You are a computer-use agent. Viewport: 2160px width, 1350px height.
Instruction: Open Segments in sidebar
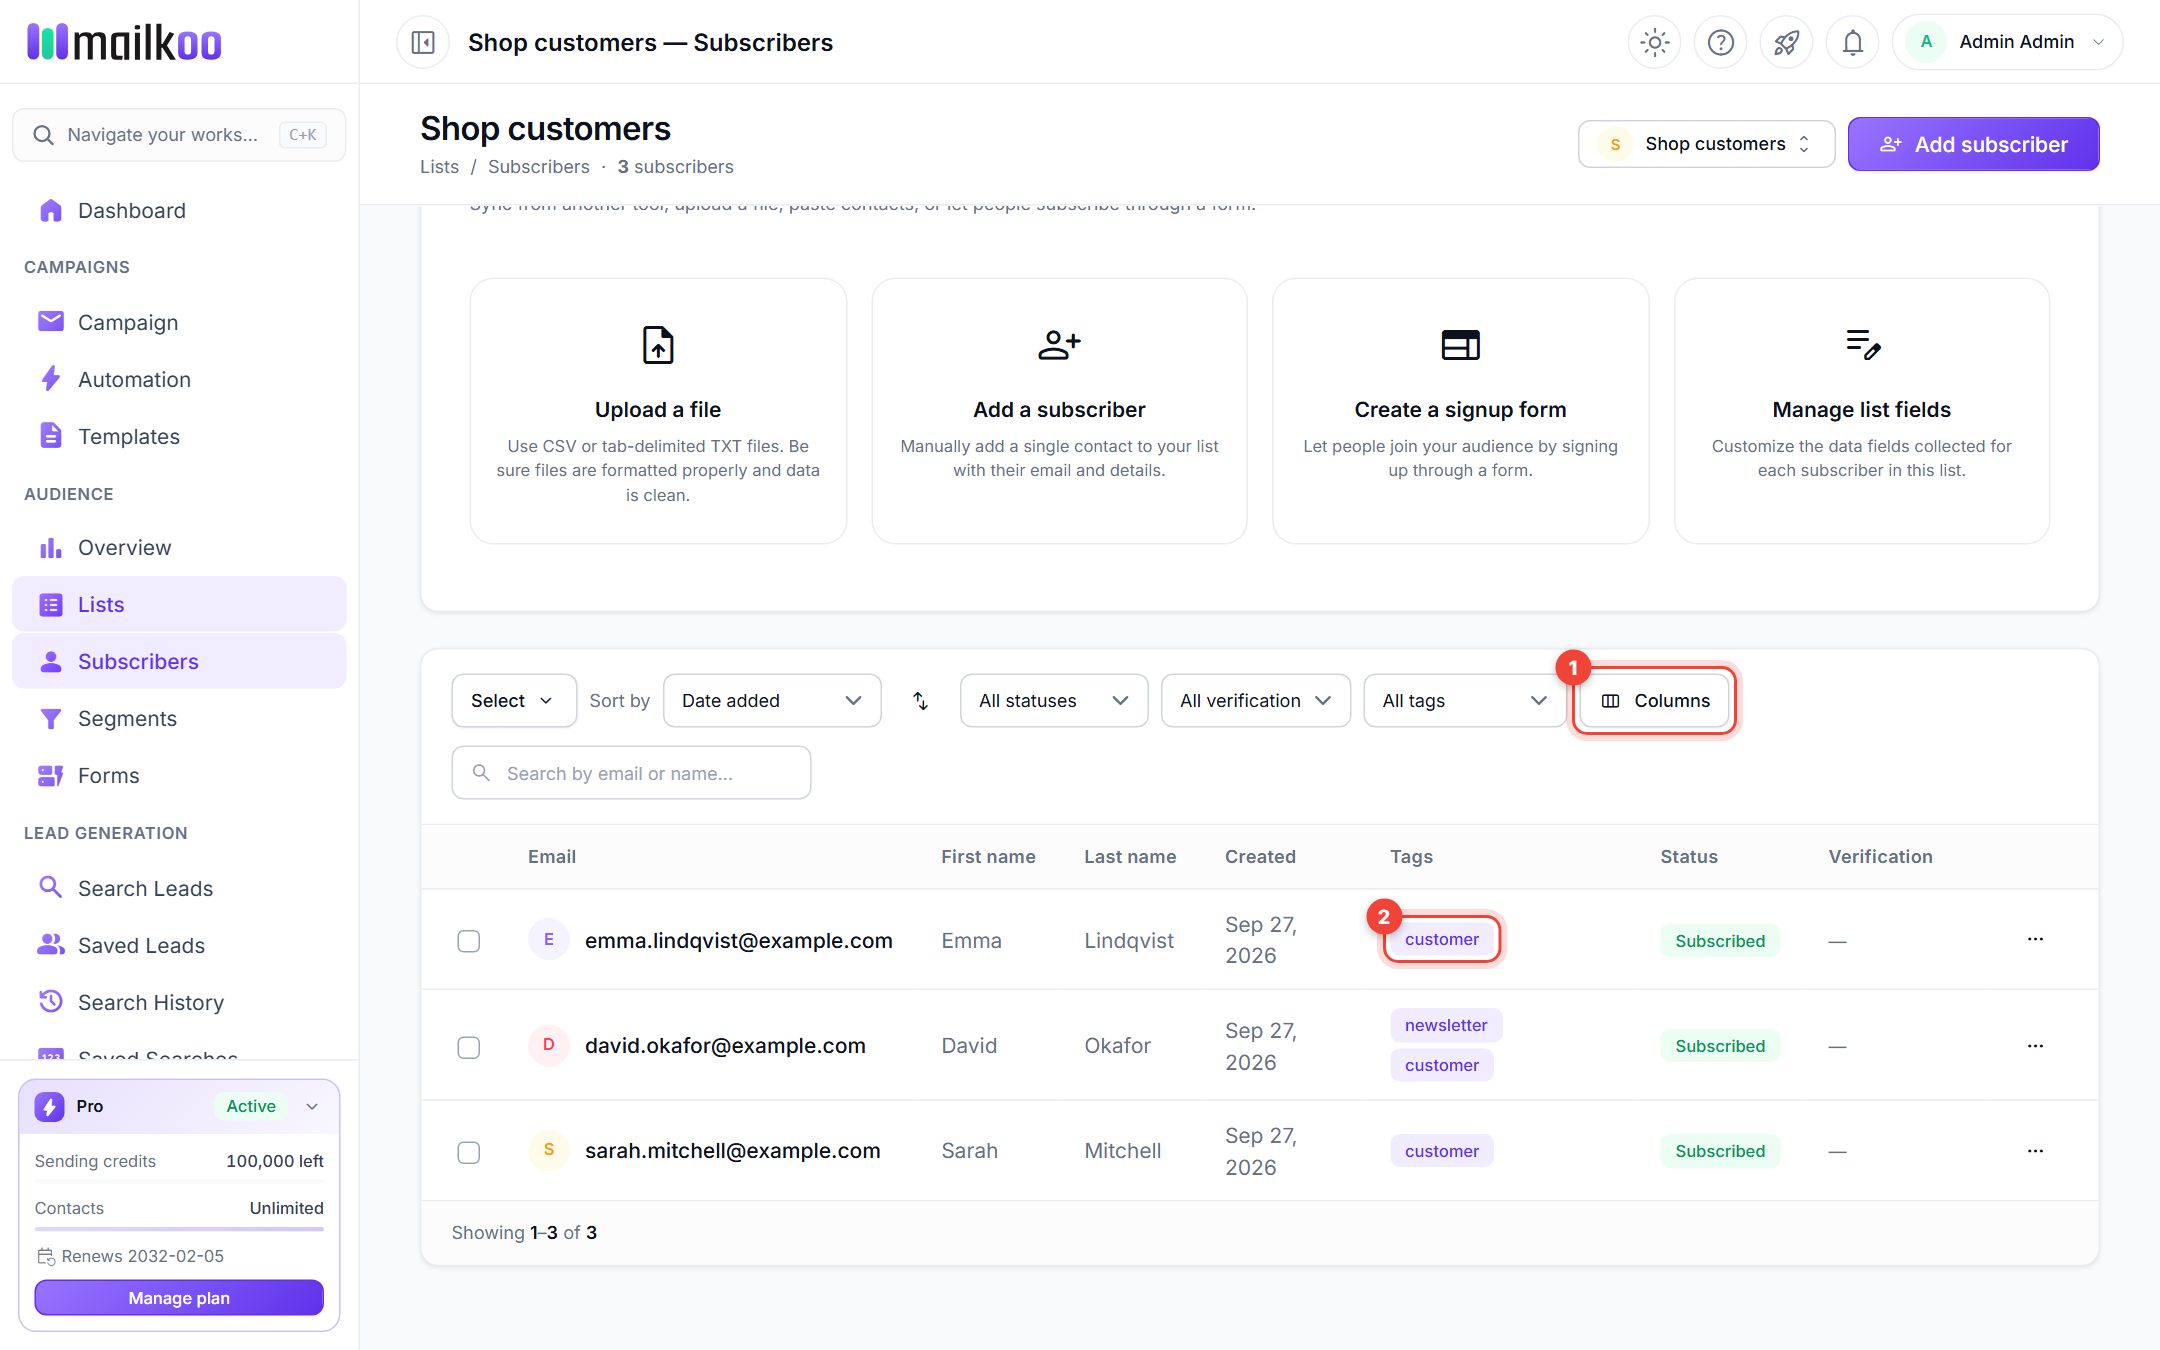point(179,719)
